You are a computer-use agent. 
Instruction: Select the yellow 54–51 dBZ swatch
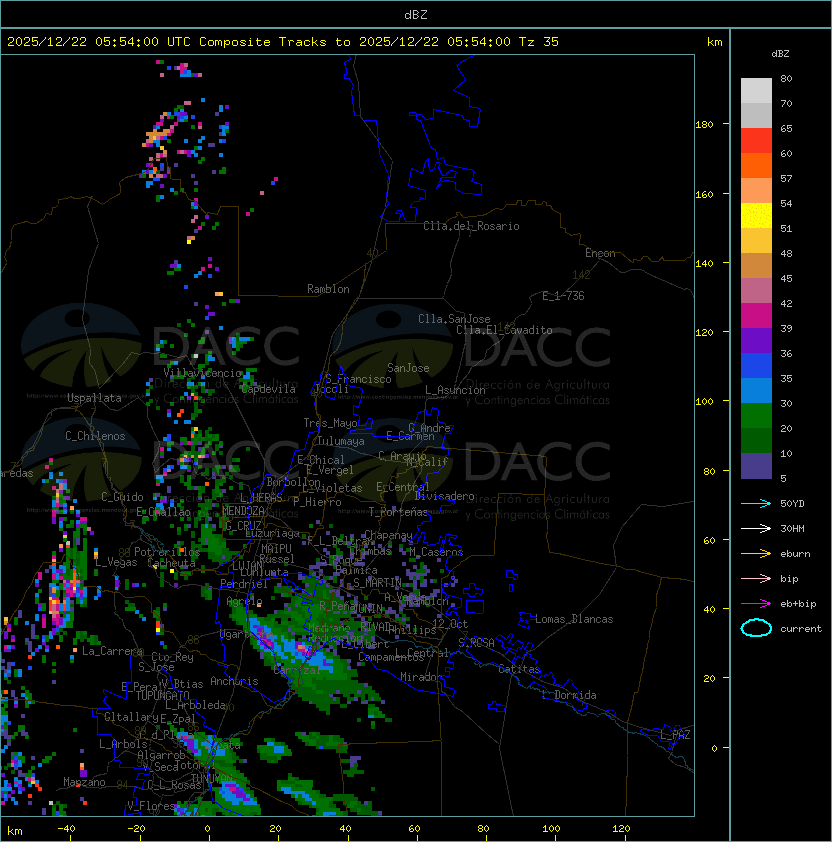point(756,215)
